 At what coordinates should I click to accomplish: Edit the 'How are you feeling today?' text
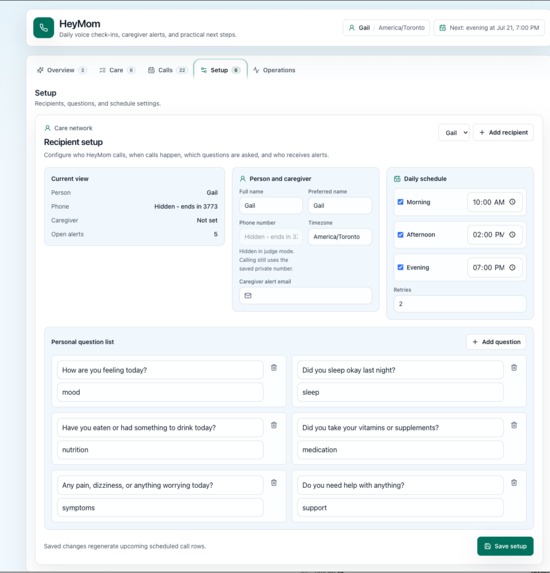click(160, 370)
